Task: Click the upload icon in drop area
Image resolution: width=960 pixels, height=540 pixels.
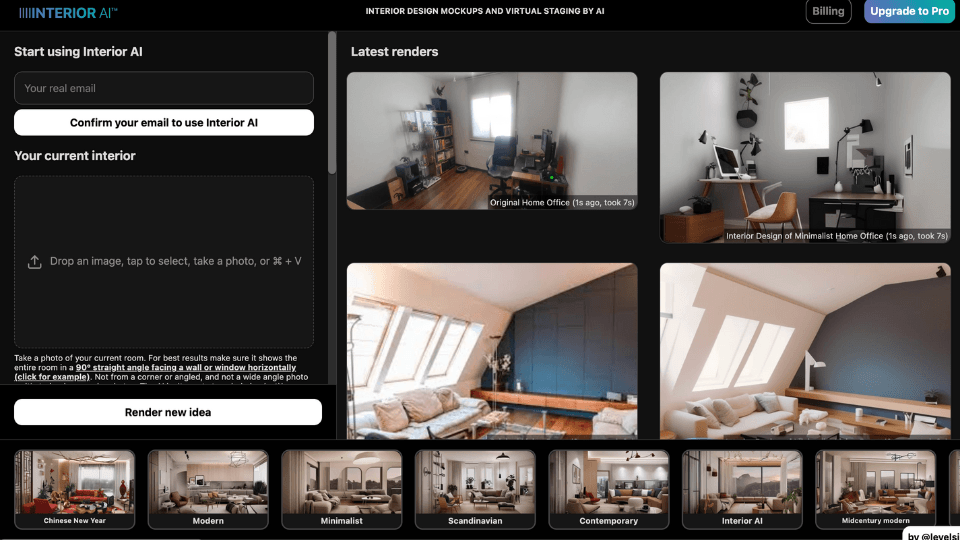Action: tap(34, 261)
